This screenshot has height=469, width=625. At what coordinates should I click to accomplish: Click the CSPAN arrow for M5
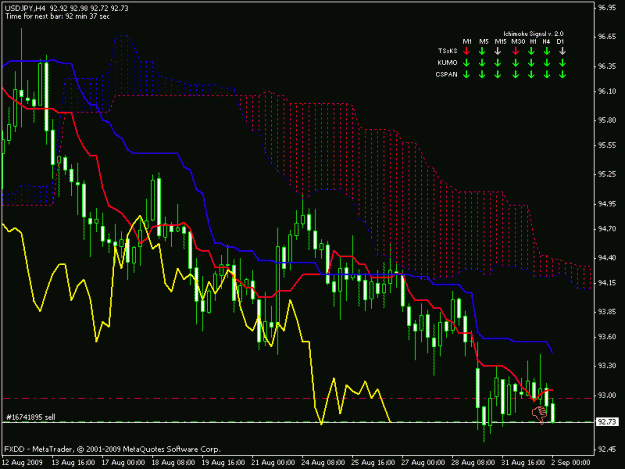482,74
